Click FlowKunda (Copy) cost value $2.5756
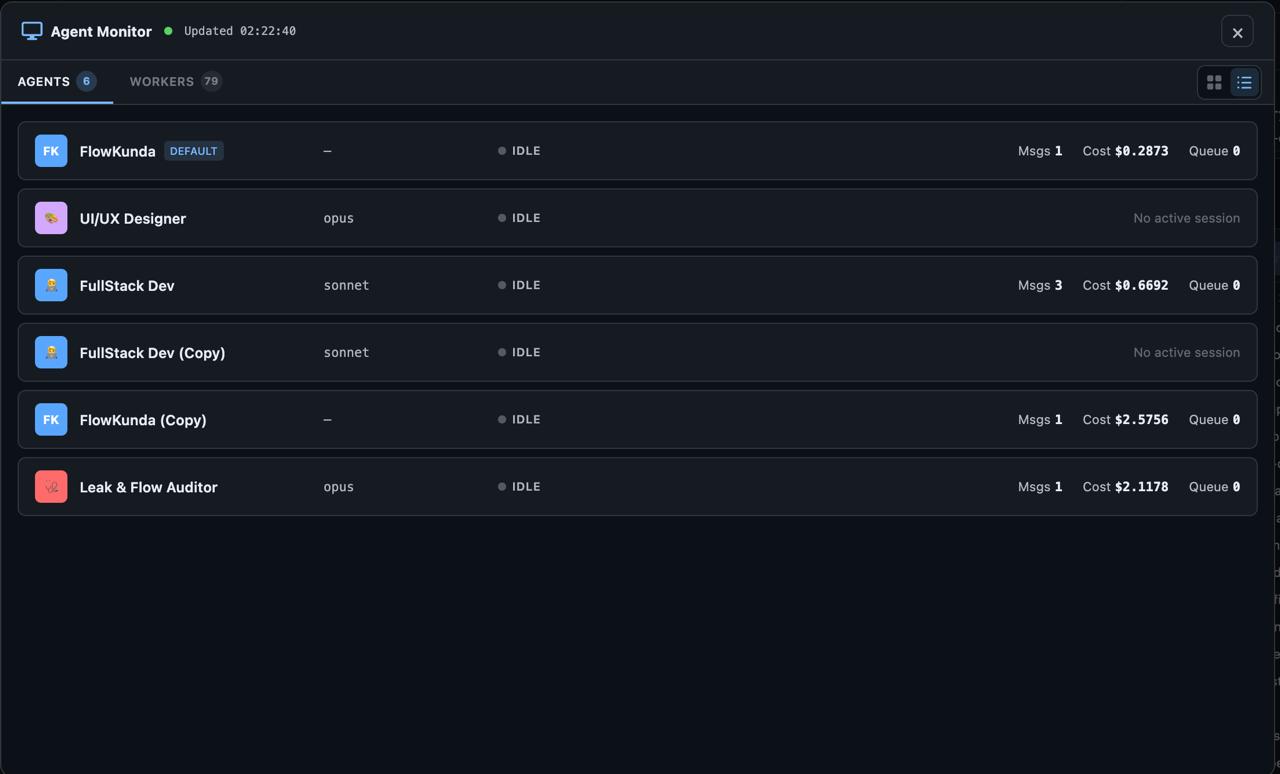The image size is (1280, 774). (1141, 419)
